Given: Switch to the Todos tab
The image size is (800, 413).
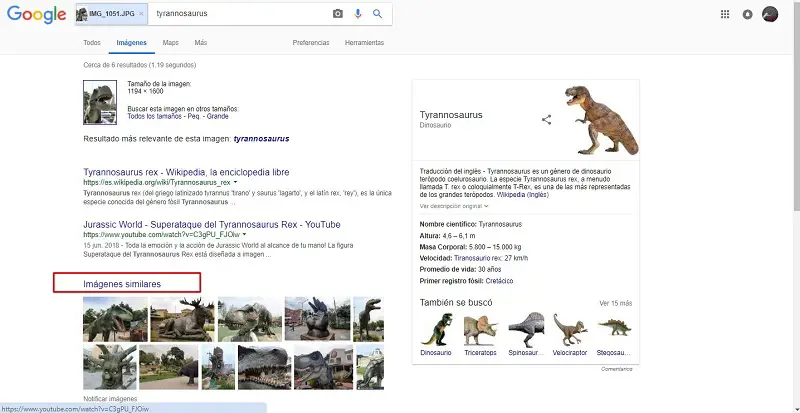Looking at the screenshot, I should [92, 43].
